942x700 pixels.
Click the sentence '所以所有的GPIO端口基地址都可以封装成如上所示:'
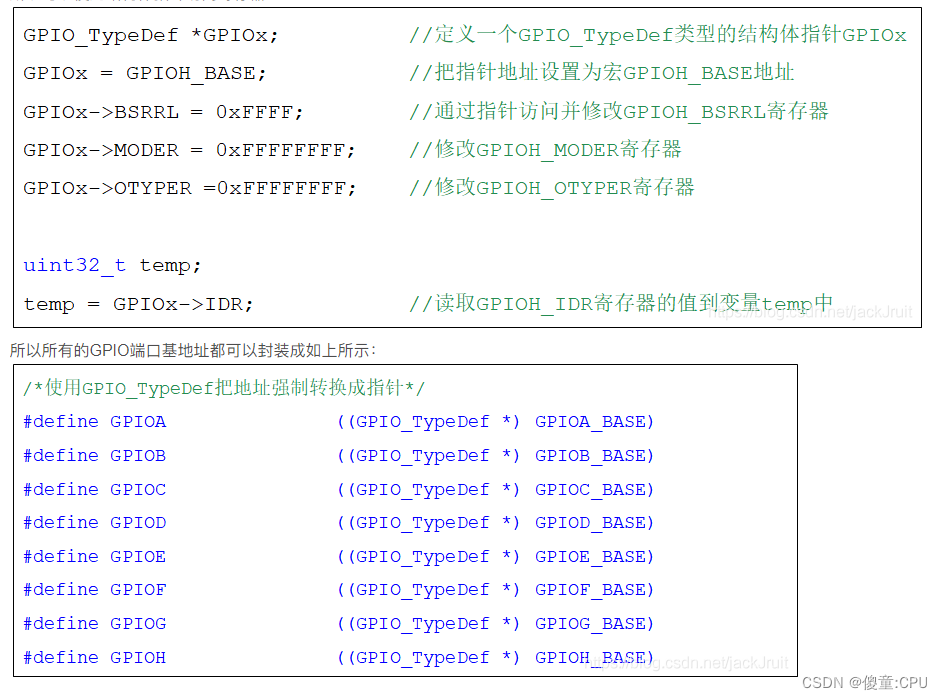pyautogui.click(x=193, y=350)
